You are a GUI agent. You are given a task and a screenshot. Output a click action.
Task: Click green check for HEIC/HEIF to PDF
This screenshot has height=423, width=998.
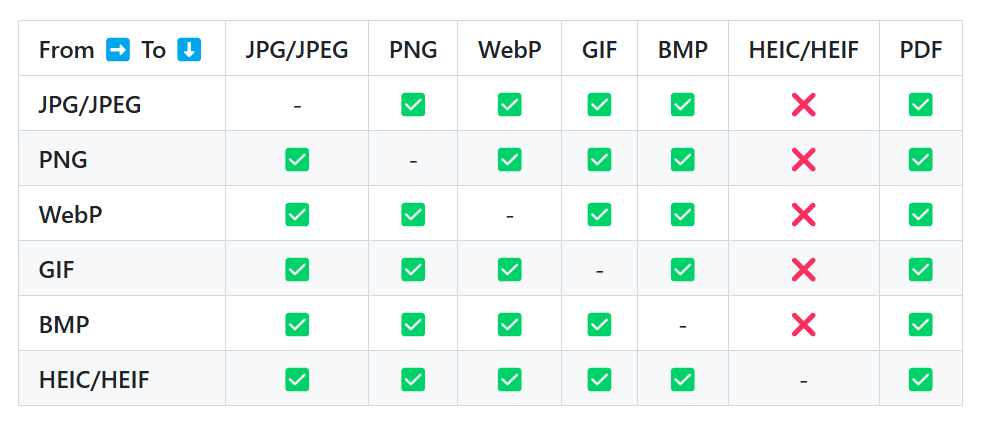pyautogui.click(x=920, y=379)
